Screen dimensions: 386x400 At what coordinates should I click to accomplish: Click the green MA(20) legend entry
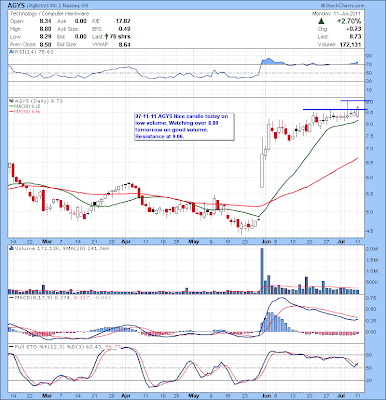(x=25, y=106)
